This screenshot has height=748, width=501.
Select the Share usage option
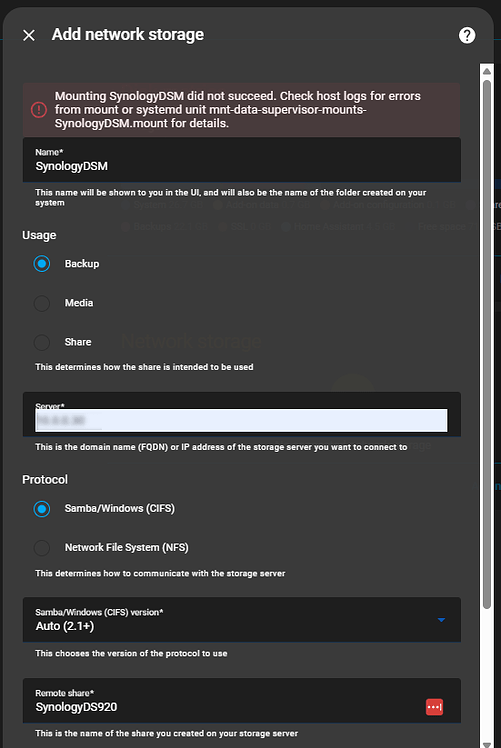coord(42,342)
